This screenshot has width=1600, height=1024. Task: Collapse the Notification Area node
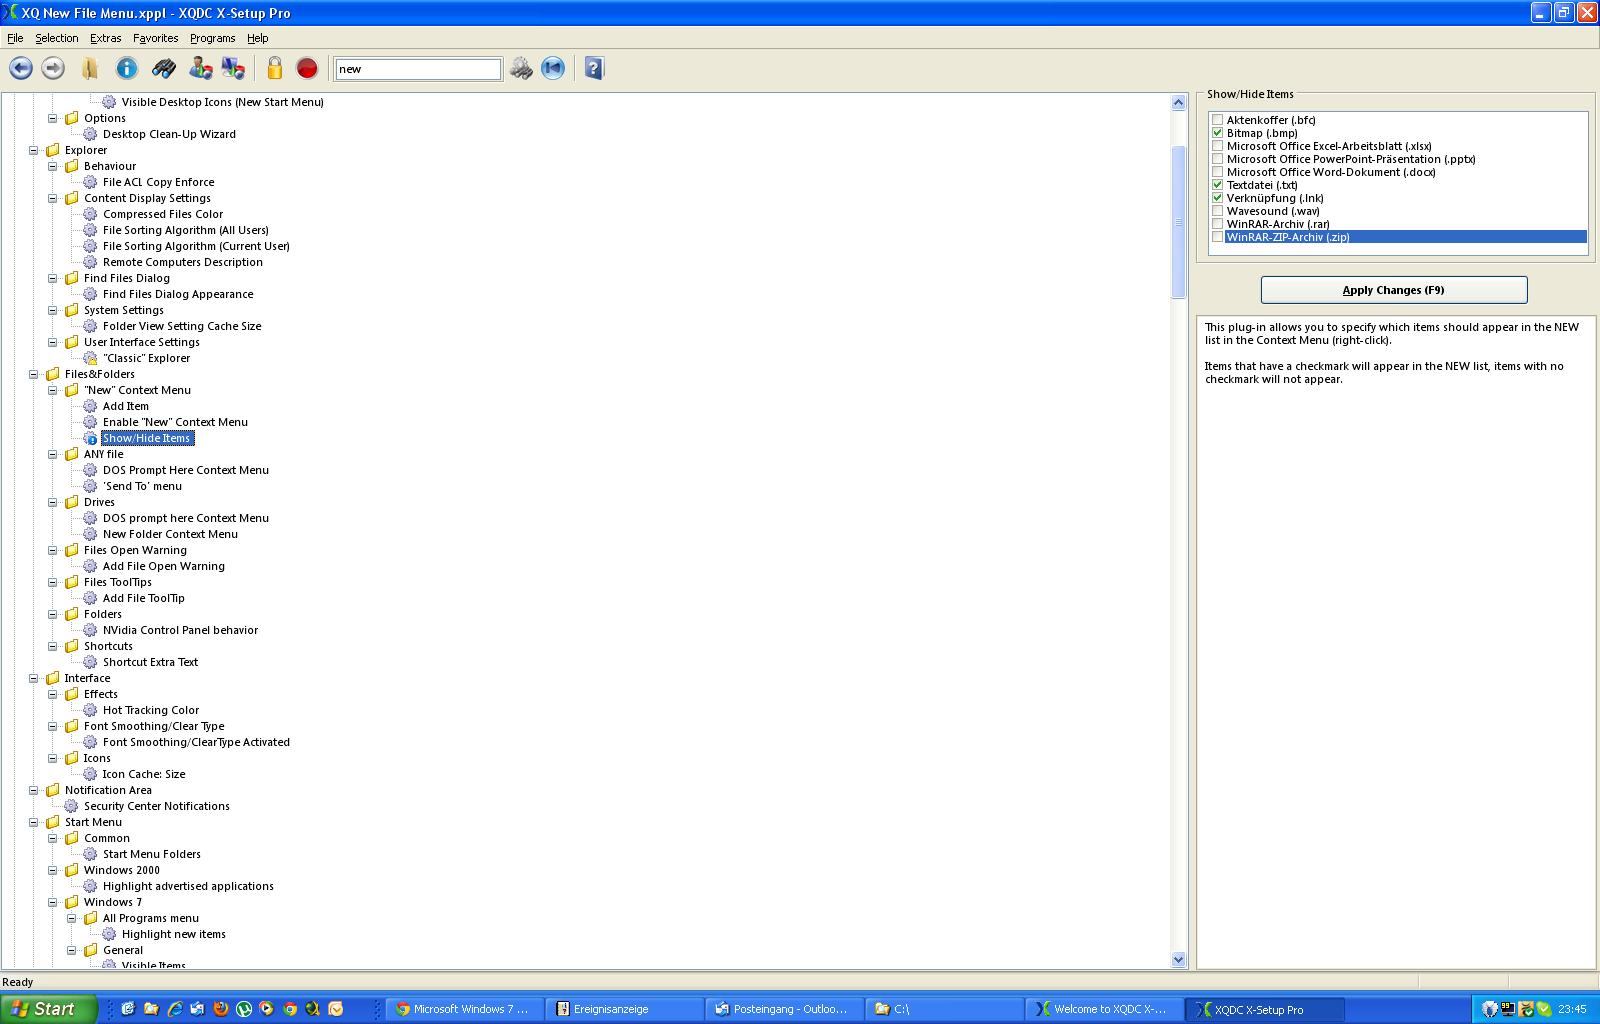[33, 790]
